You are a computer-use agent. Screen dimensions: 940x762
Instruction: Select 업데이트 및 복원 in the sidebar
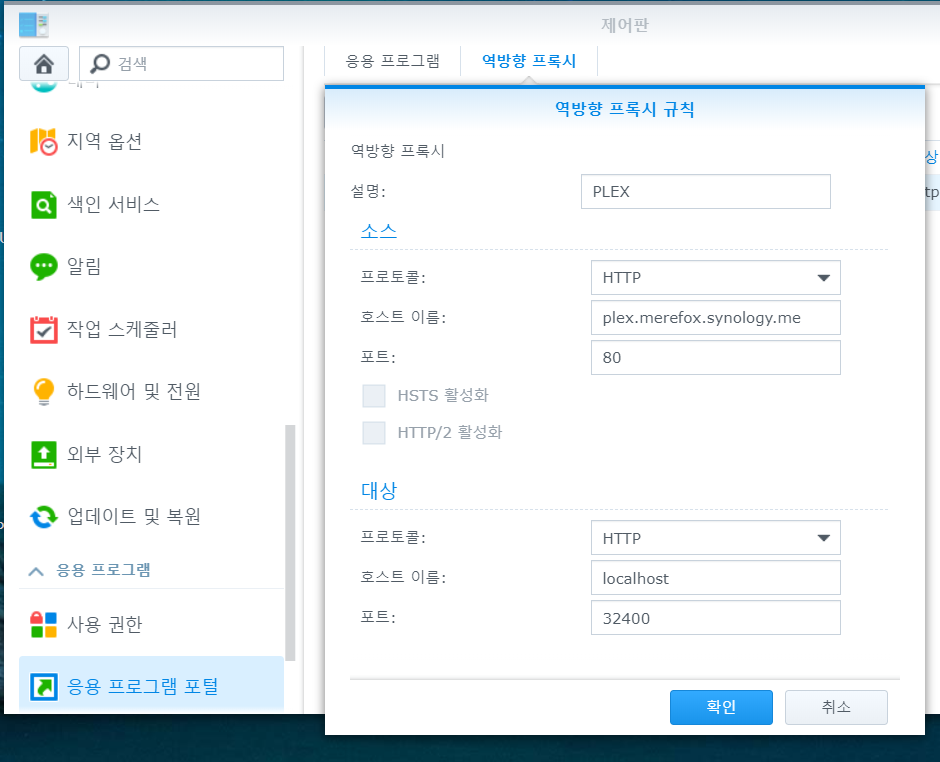(x=151, y=517)
